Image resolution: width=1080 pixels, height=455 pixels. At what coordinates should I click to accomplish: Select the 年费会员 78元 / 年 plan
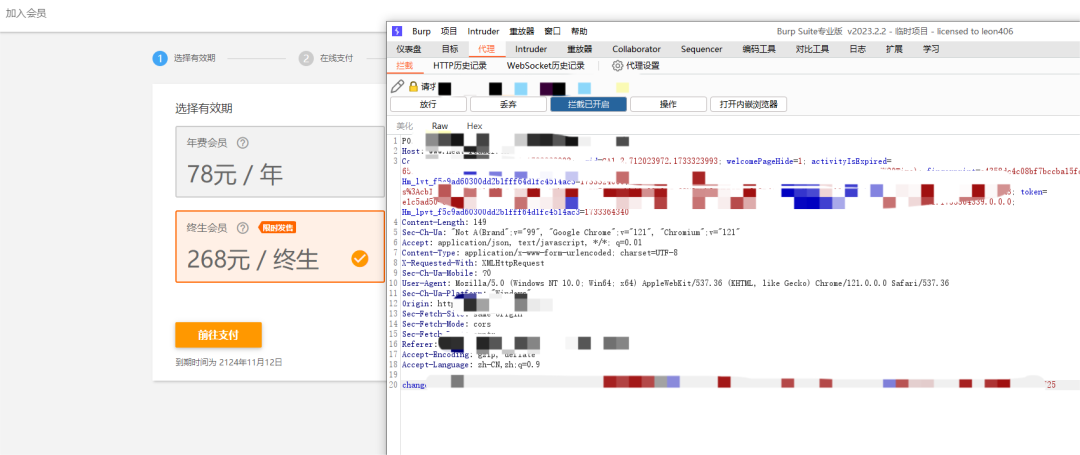click(x=280, y=162)
